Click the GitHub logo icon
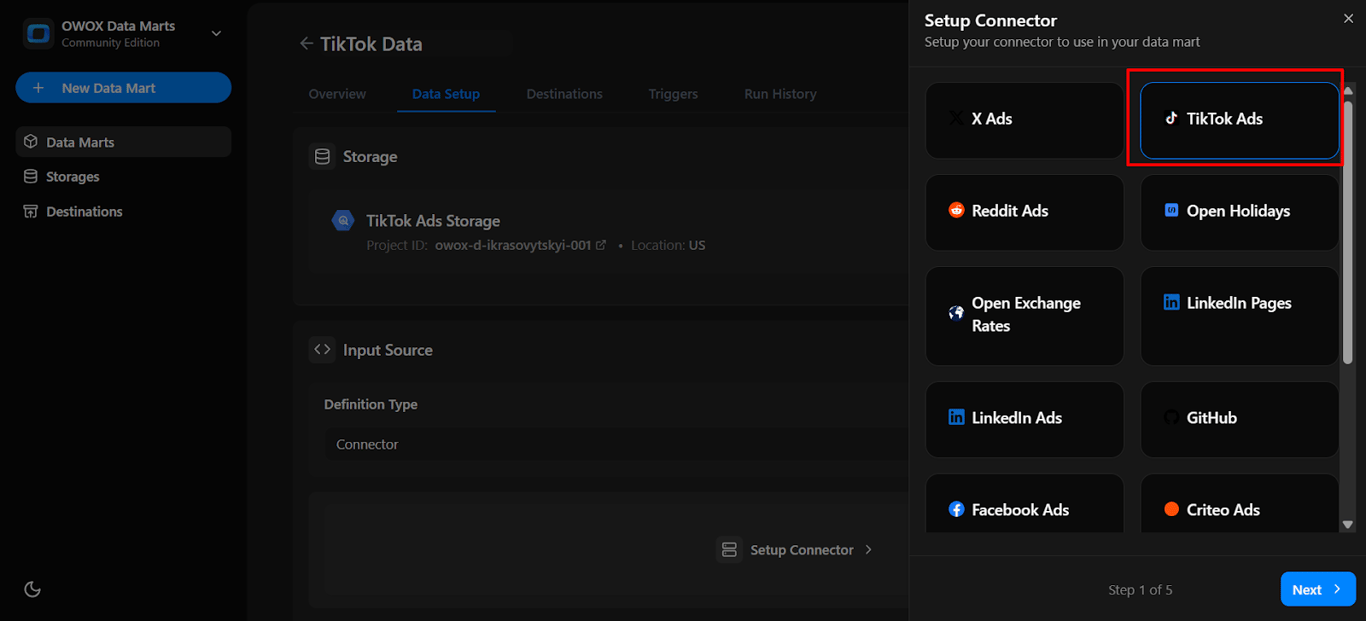This screenshot has width=1366, height=621. point(1171,417)
